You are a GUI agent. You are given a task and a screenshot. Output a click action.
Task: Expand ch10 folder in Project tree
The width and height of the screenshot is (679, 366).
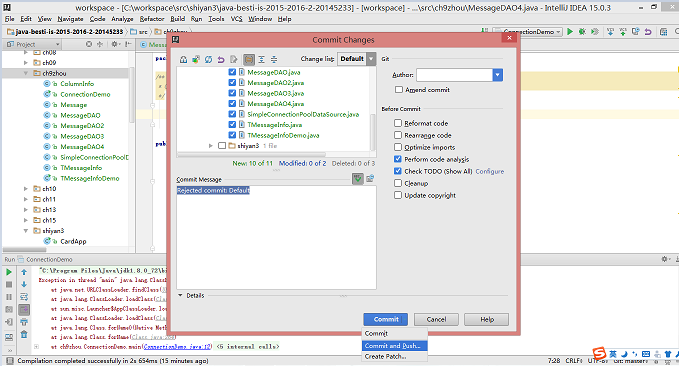pos(26,189)
